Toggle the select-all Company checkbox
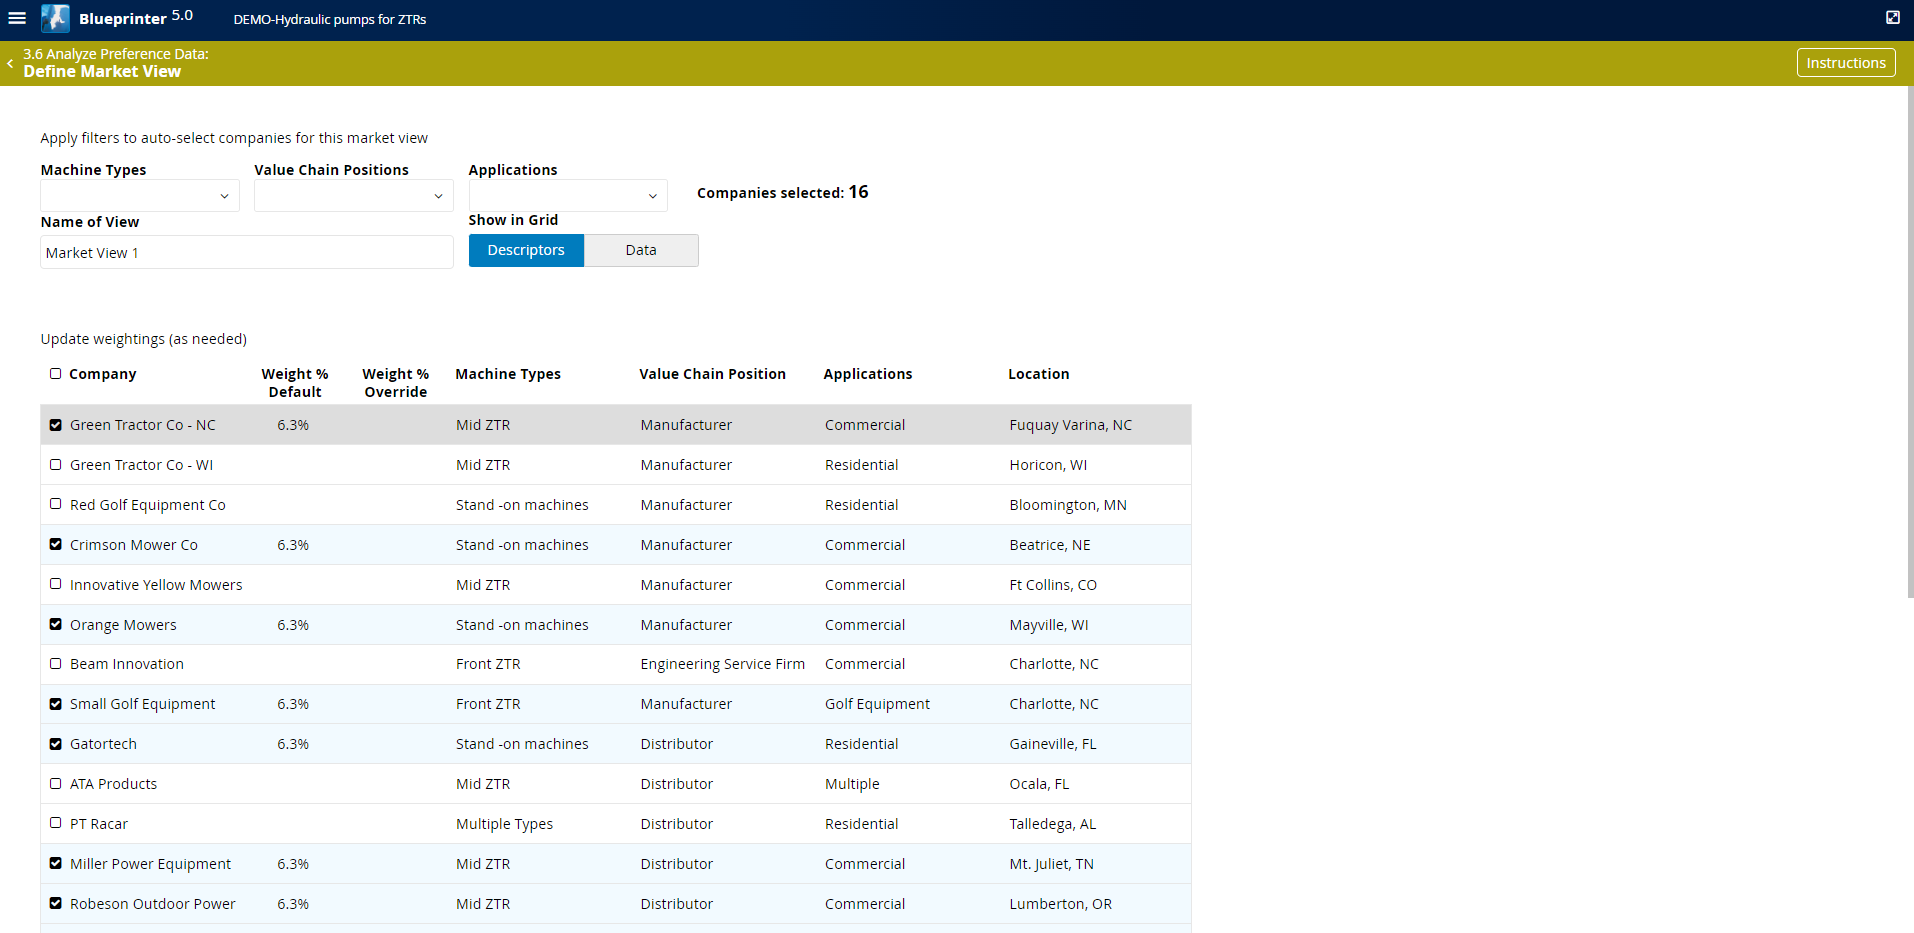Viewport: 1914px width, 933px height. (x=56, y=374)
